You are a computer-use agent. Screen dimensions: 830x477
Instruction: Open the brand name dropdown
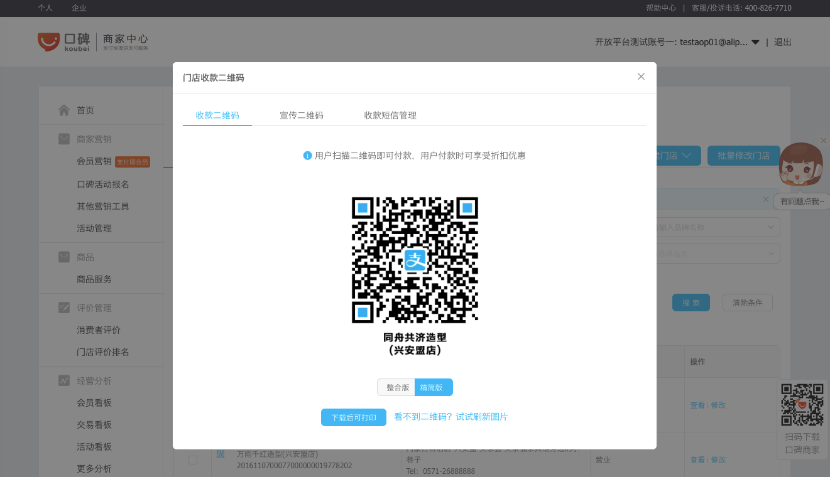(718, 227)
